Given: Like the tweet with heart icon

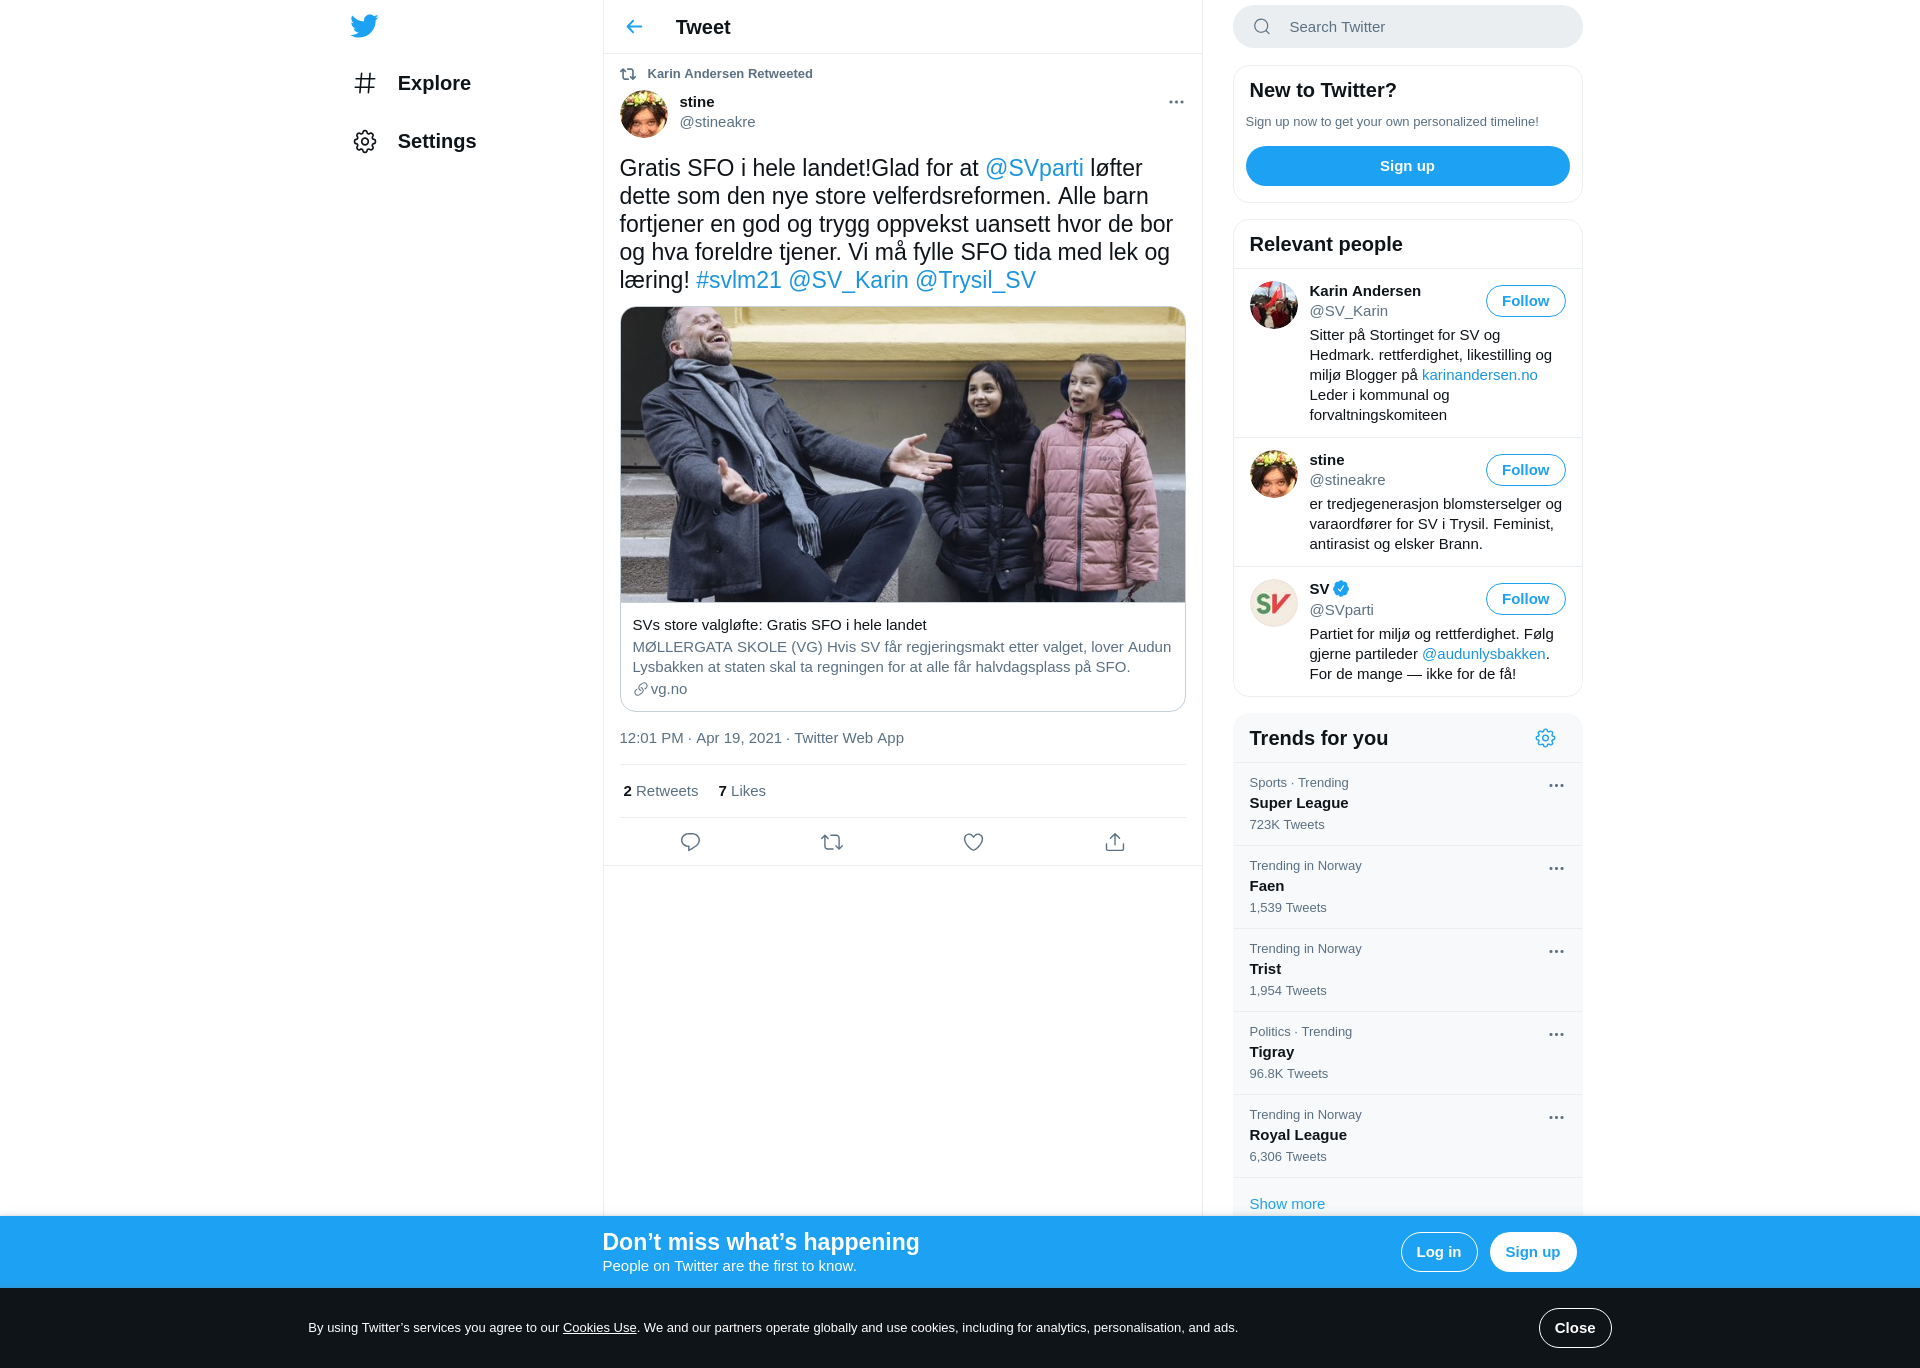Looking at the screenshot, I should 973,842.
